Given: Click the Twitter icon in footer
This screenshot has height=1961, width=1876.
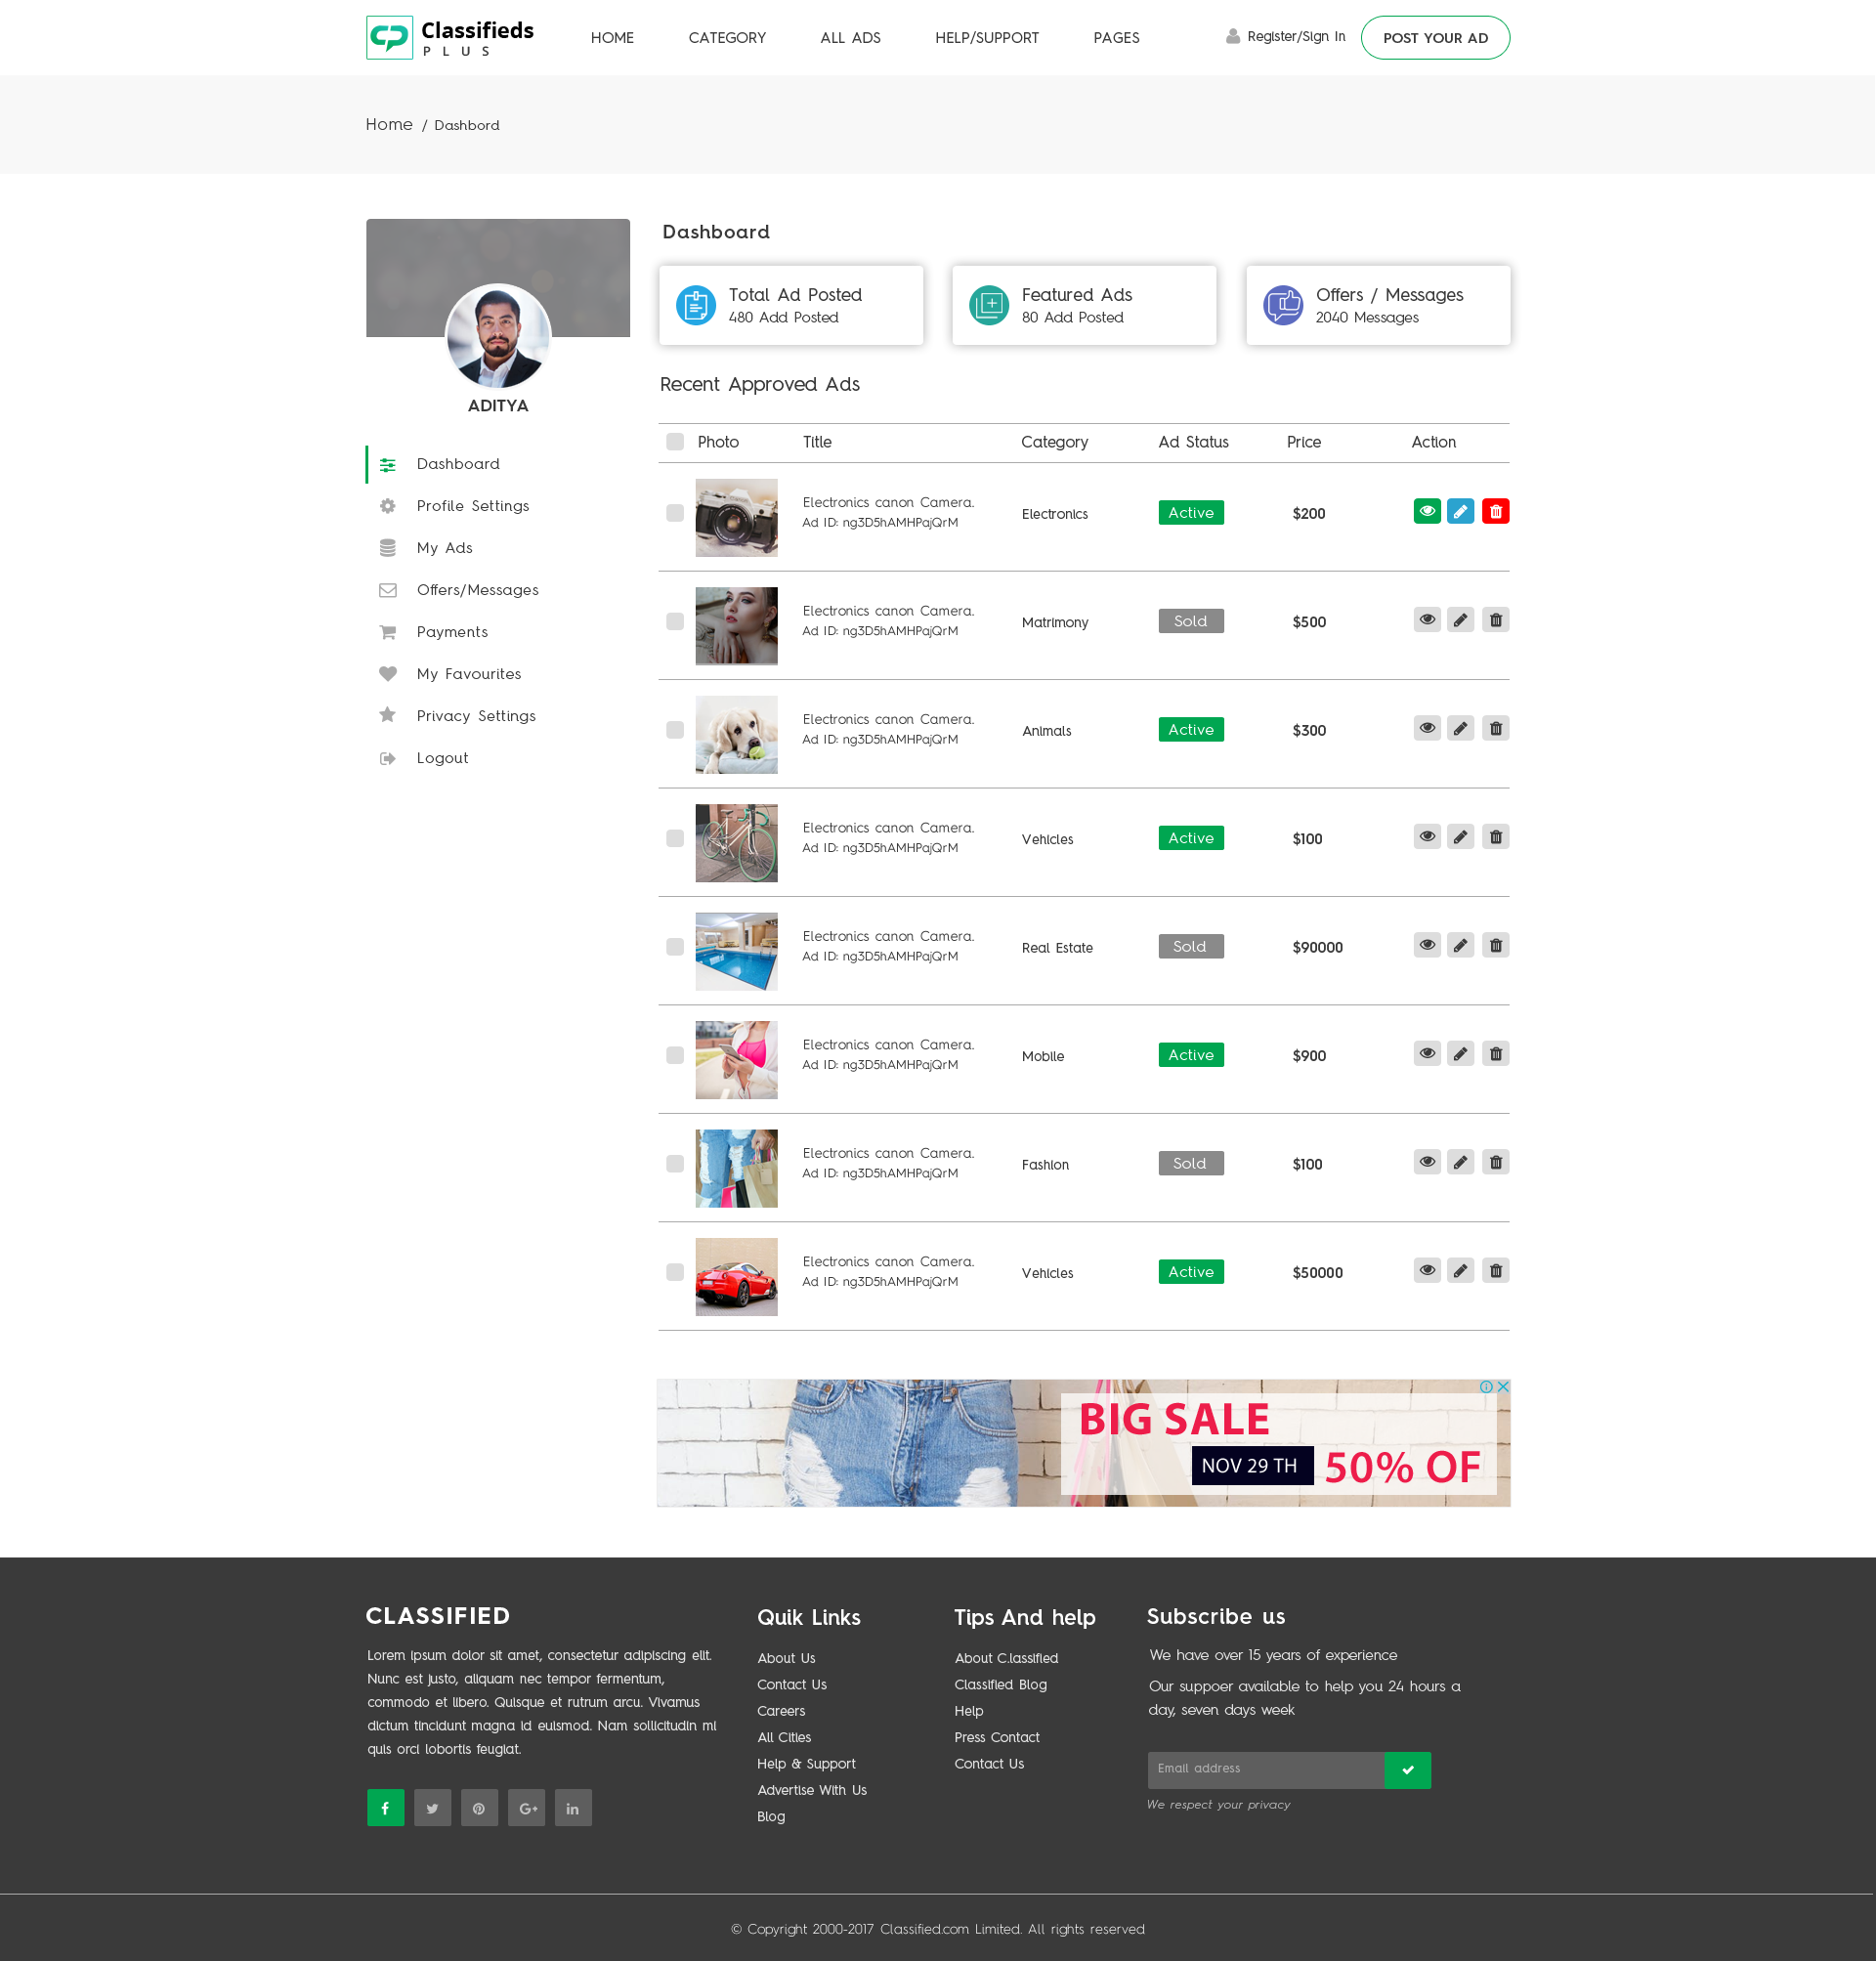Looking at the screenshot, I should click(432, 1808).
